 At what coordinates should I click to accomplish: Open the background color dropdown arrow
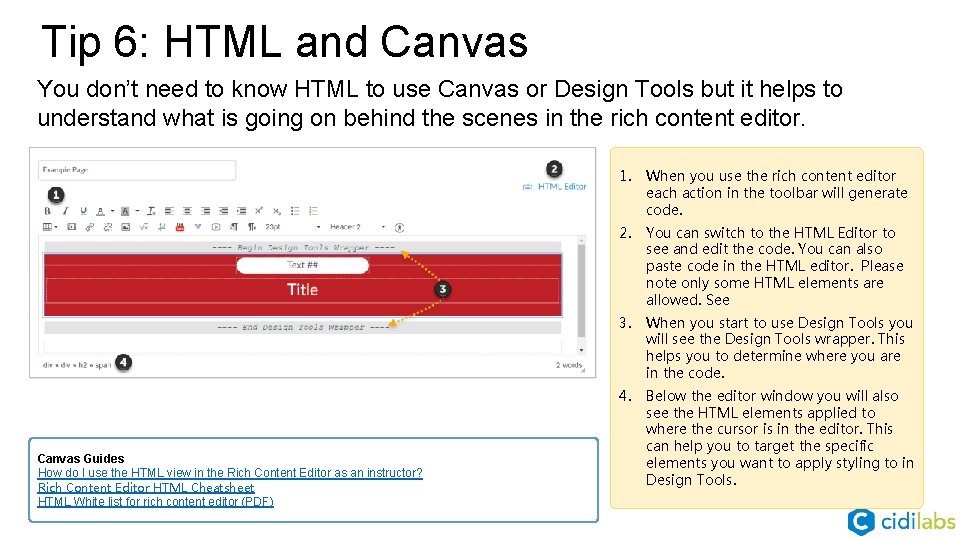tap(137, 211)
